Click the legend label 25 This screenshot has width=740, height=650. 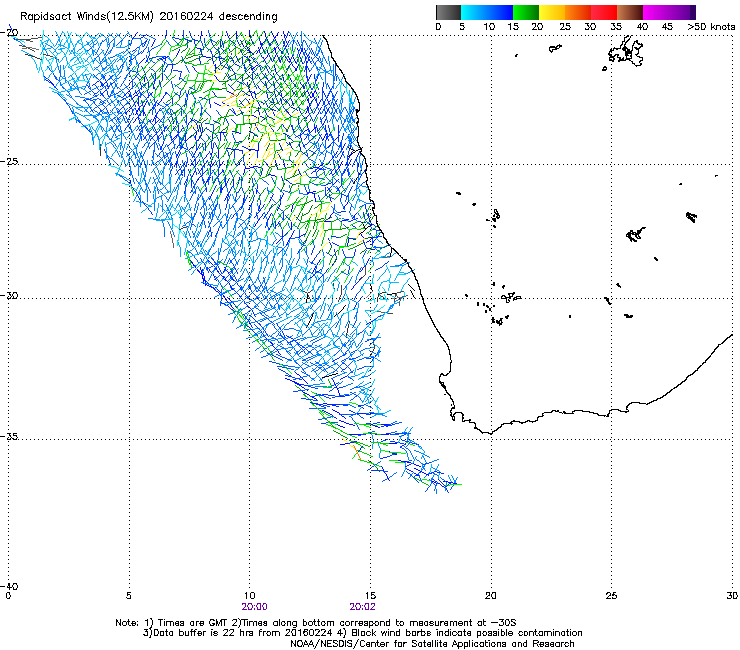[565, 27]
